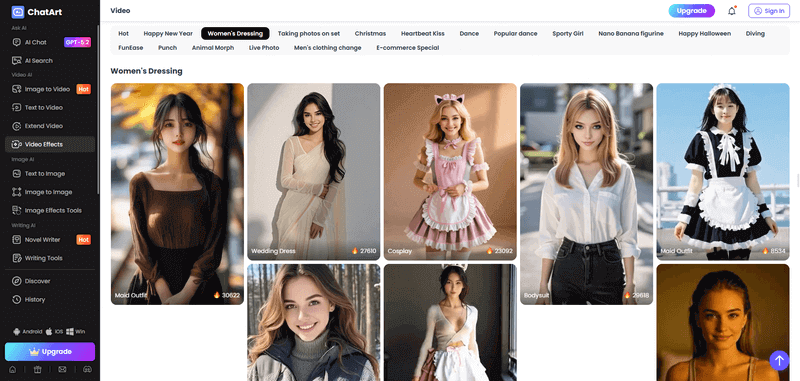Click the Upgrade button in top bar
Screen dimensions: 800x381
(691, 11)
